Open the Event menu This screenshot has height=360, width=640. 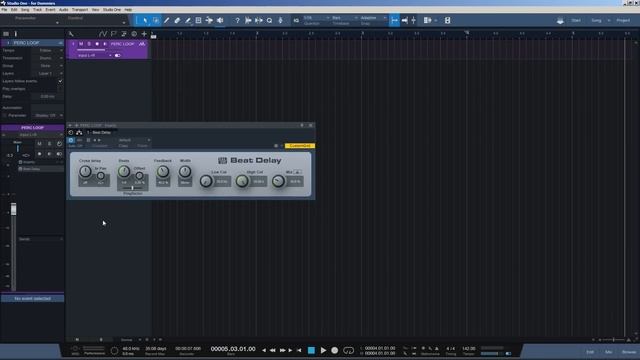(x=50, y=9)
